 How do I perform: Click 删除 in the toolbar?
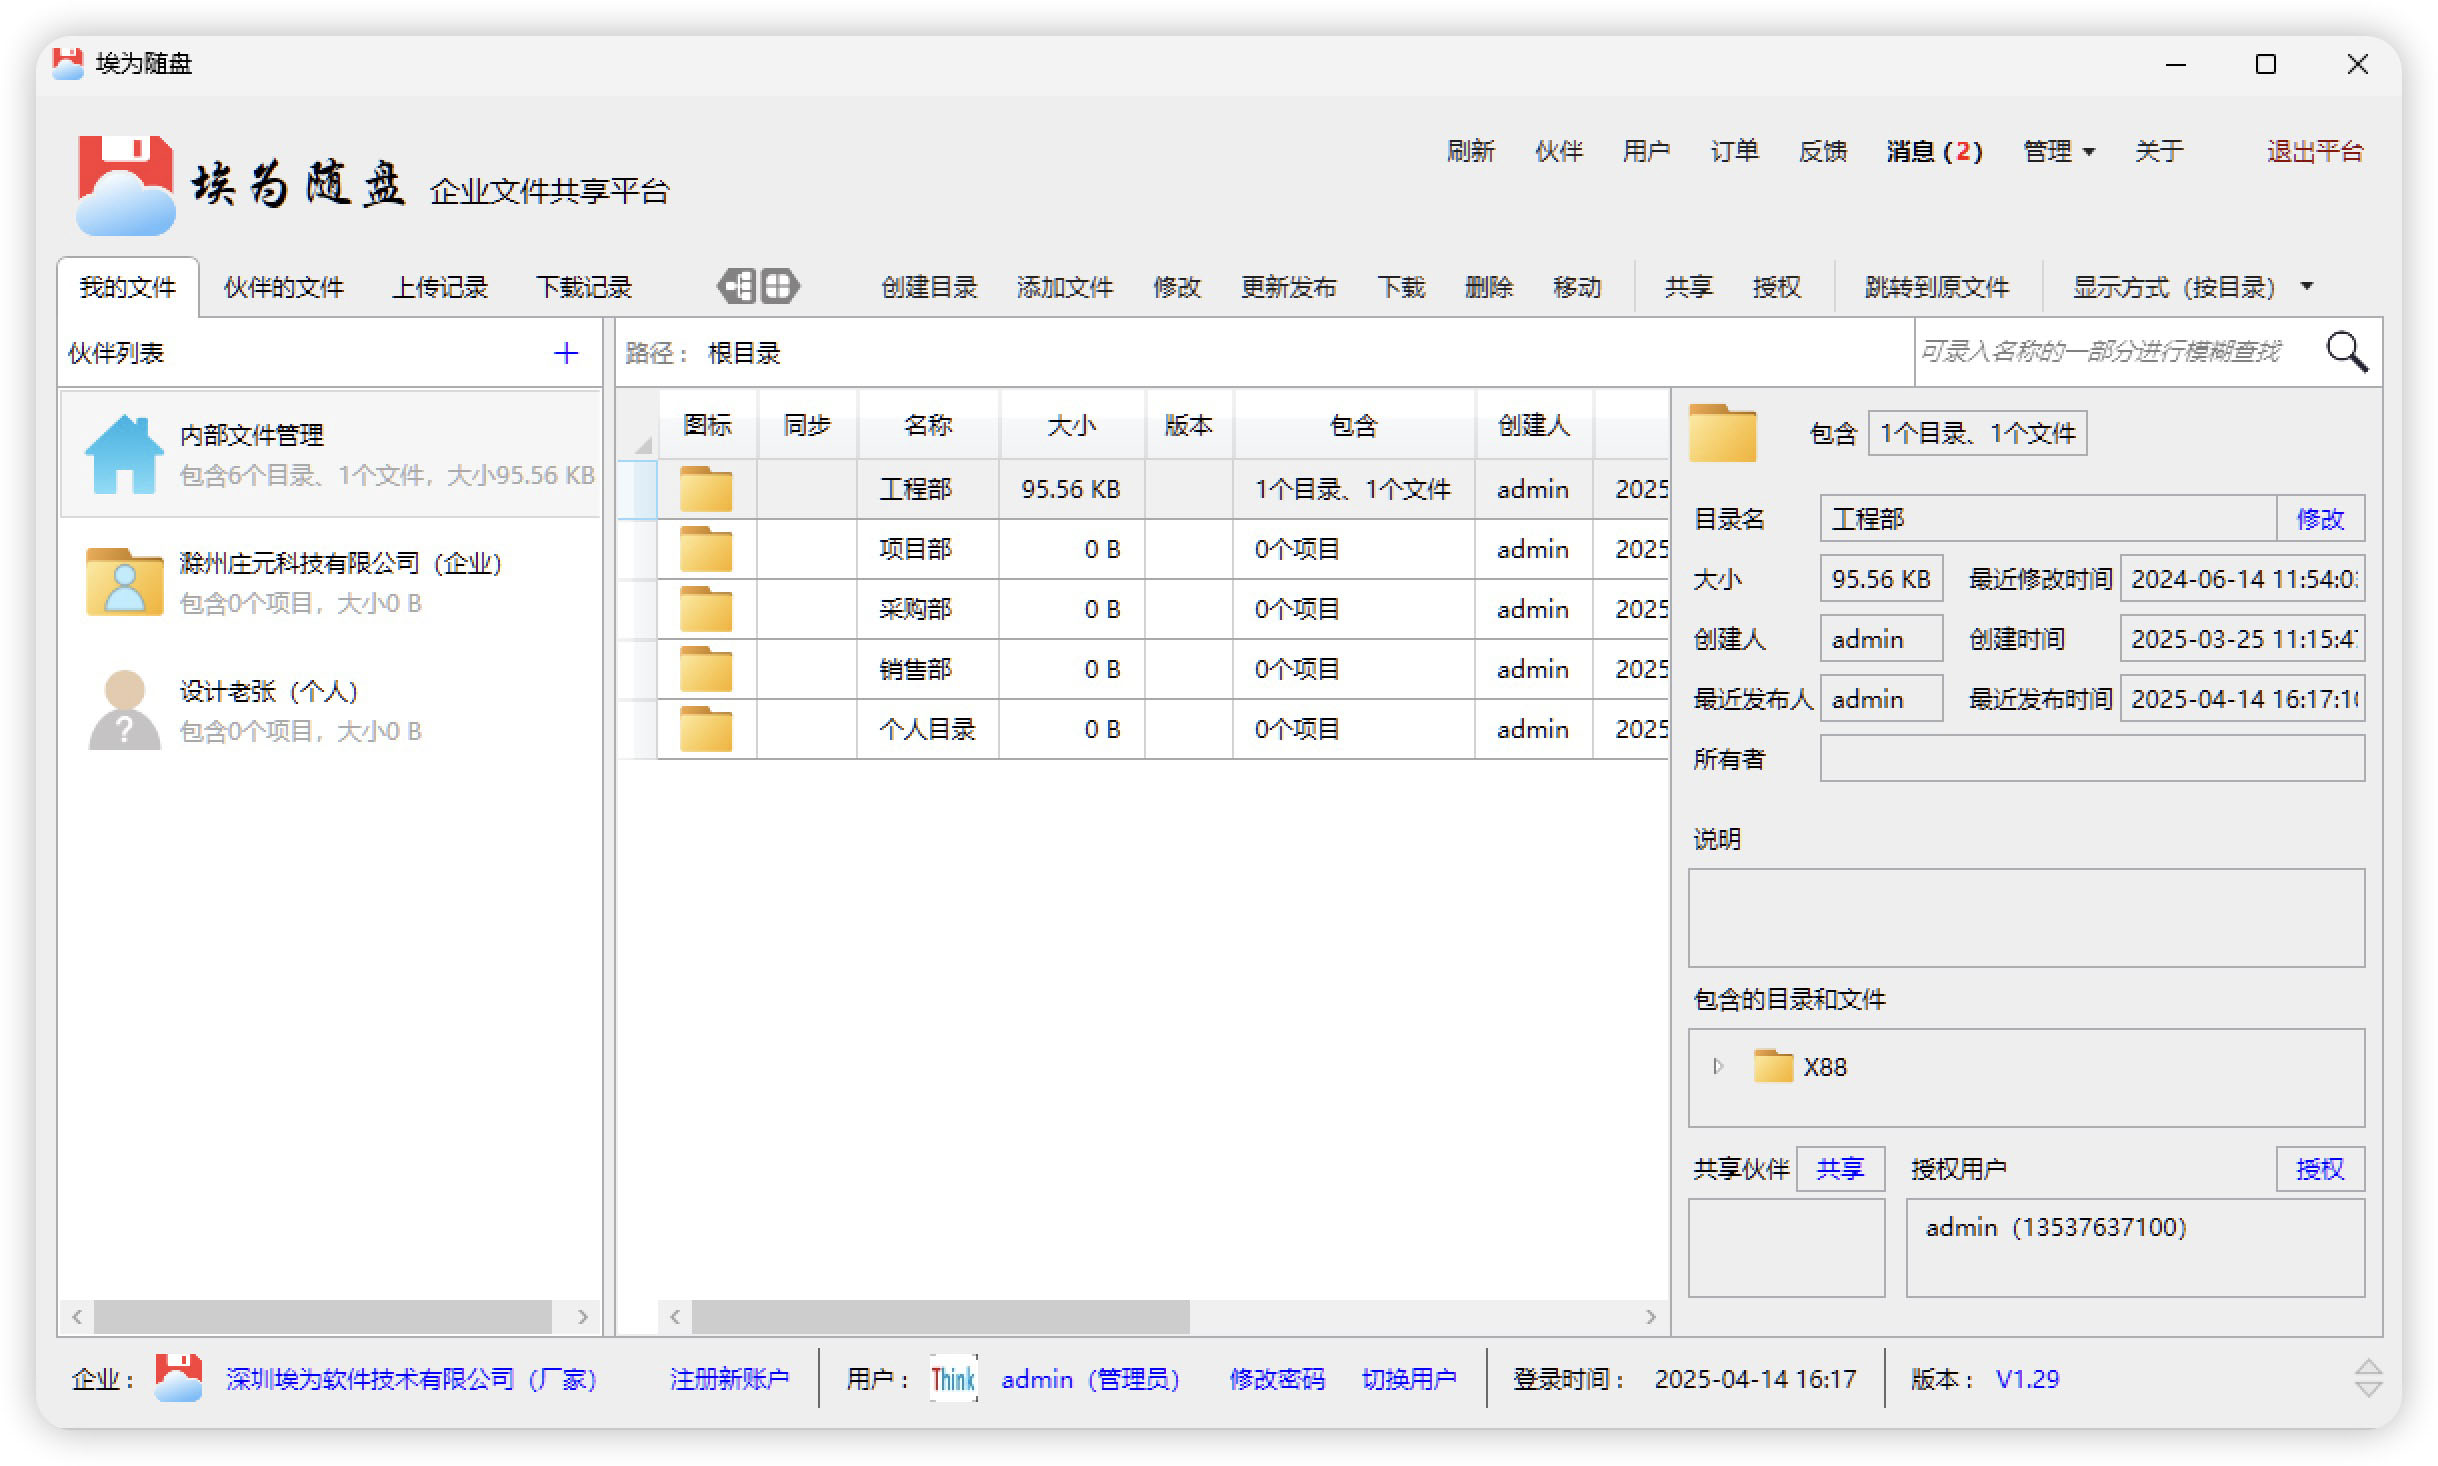pyautogui.click(x=1489, y=288)
